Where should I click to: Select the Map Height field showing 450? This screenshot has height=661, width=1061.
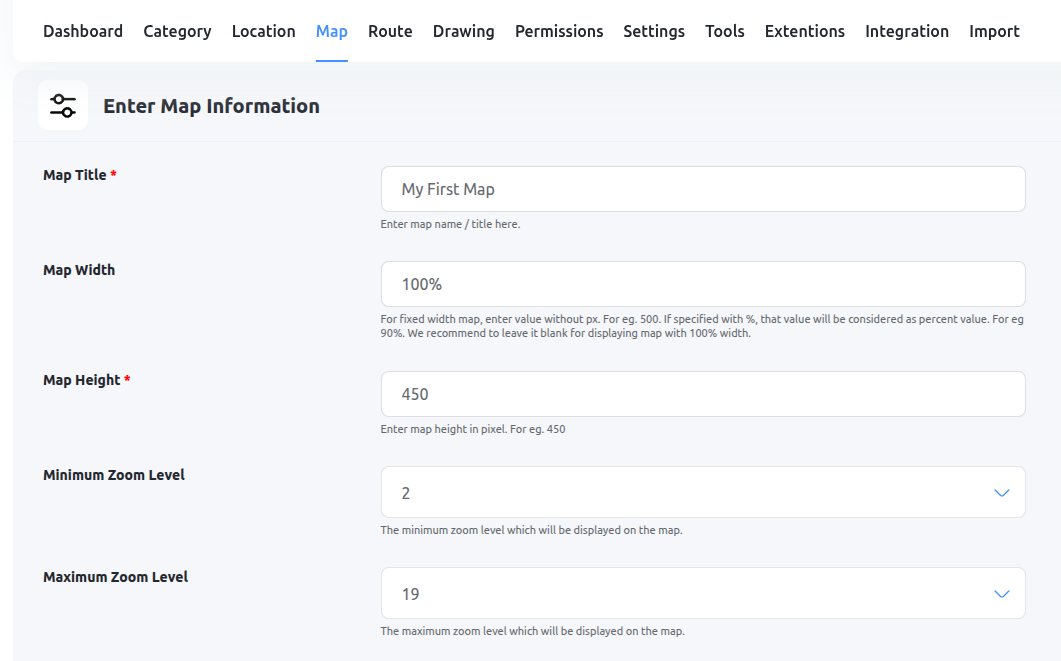(703, 394)
